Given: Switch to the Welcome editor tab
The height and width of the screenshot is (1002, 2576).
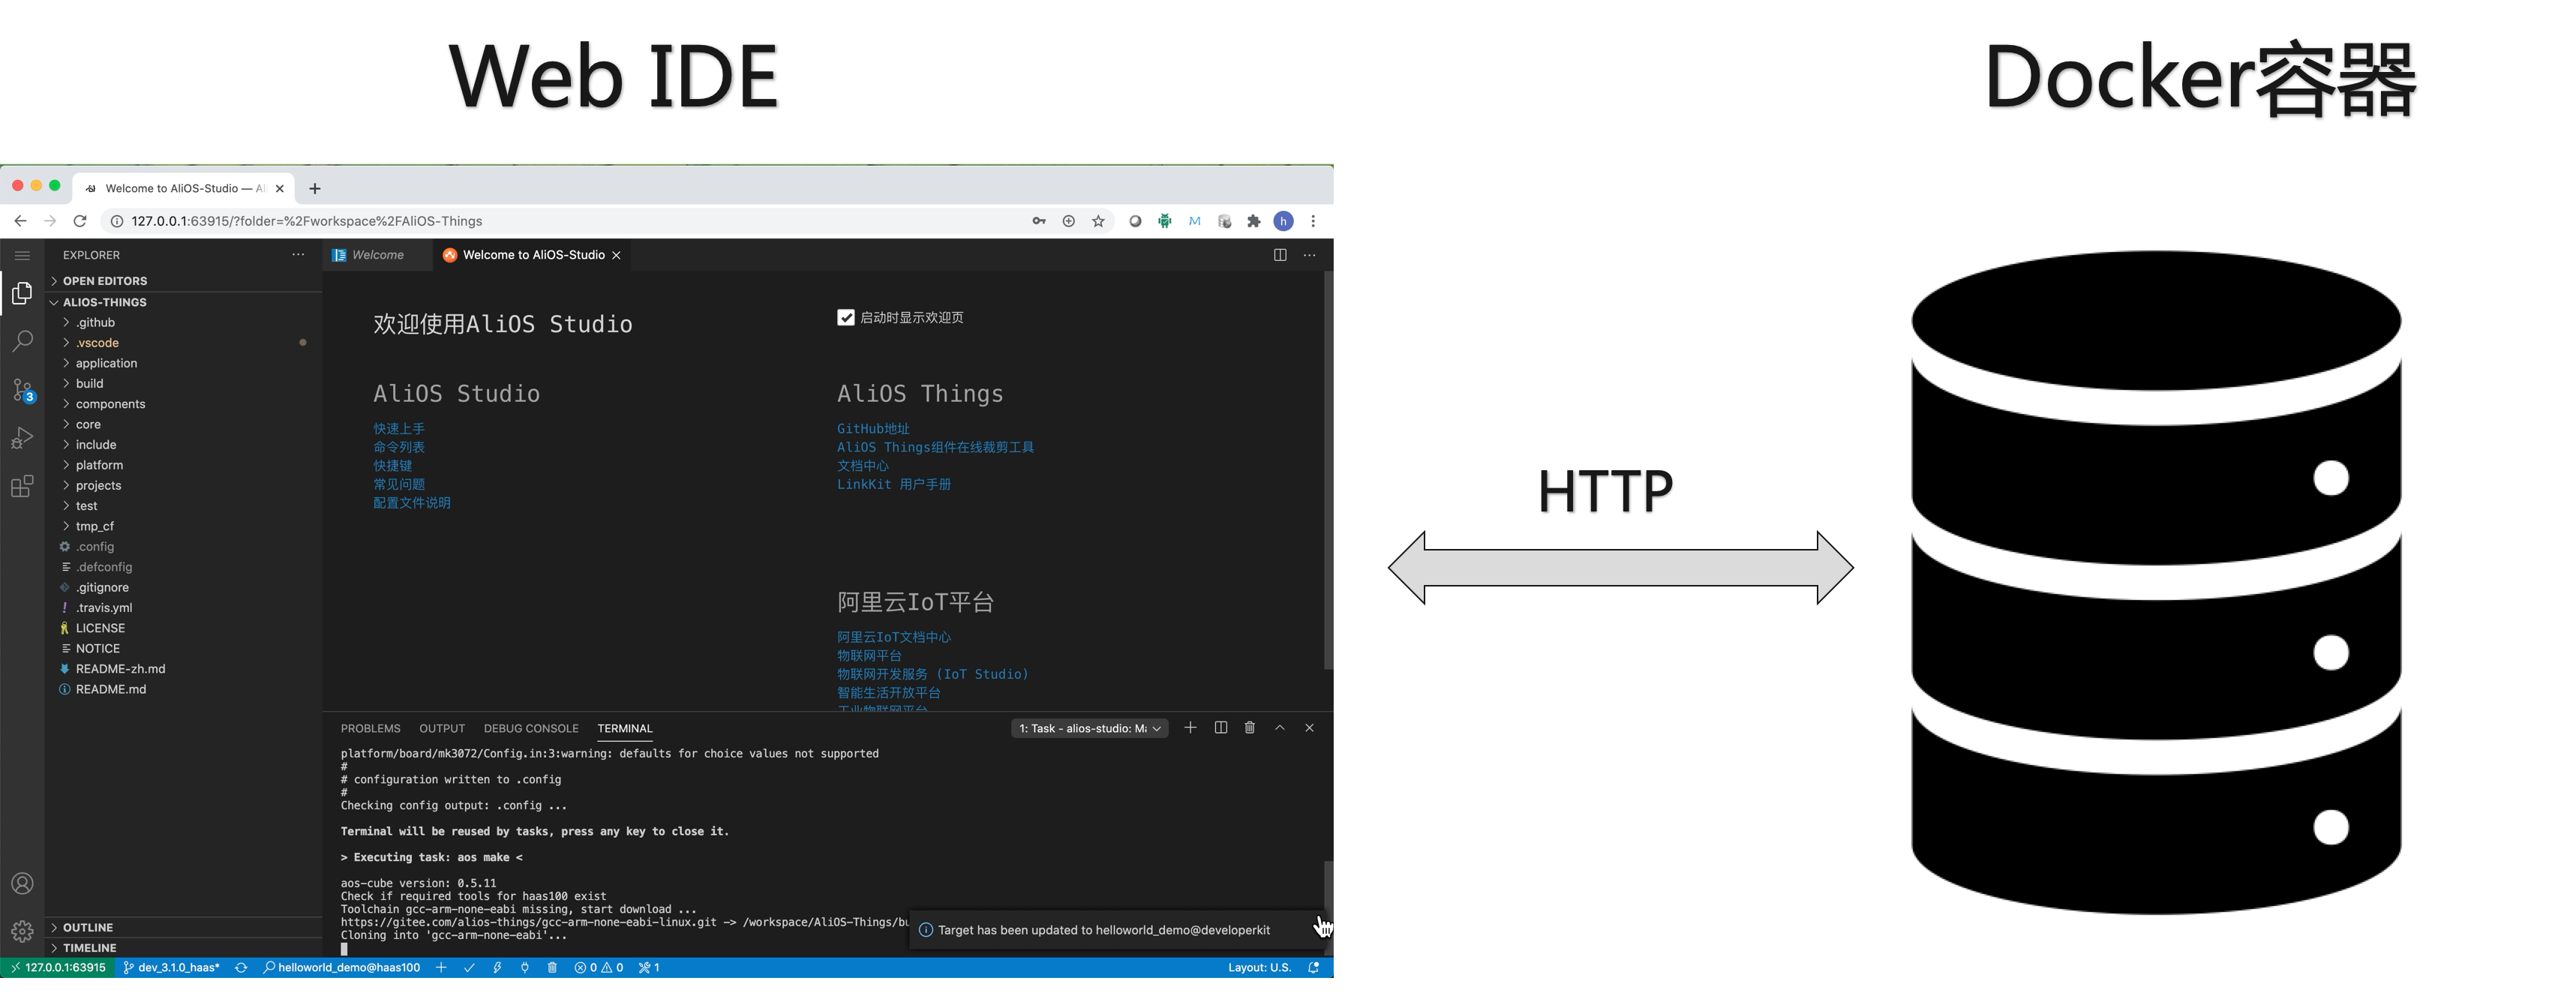Looking at the screenshot, I should pyautogui.click(x=378, y=255).
